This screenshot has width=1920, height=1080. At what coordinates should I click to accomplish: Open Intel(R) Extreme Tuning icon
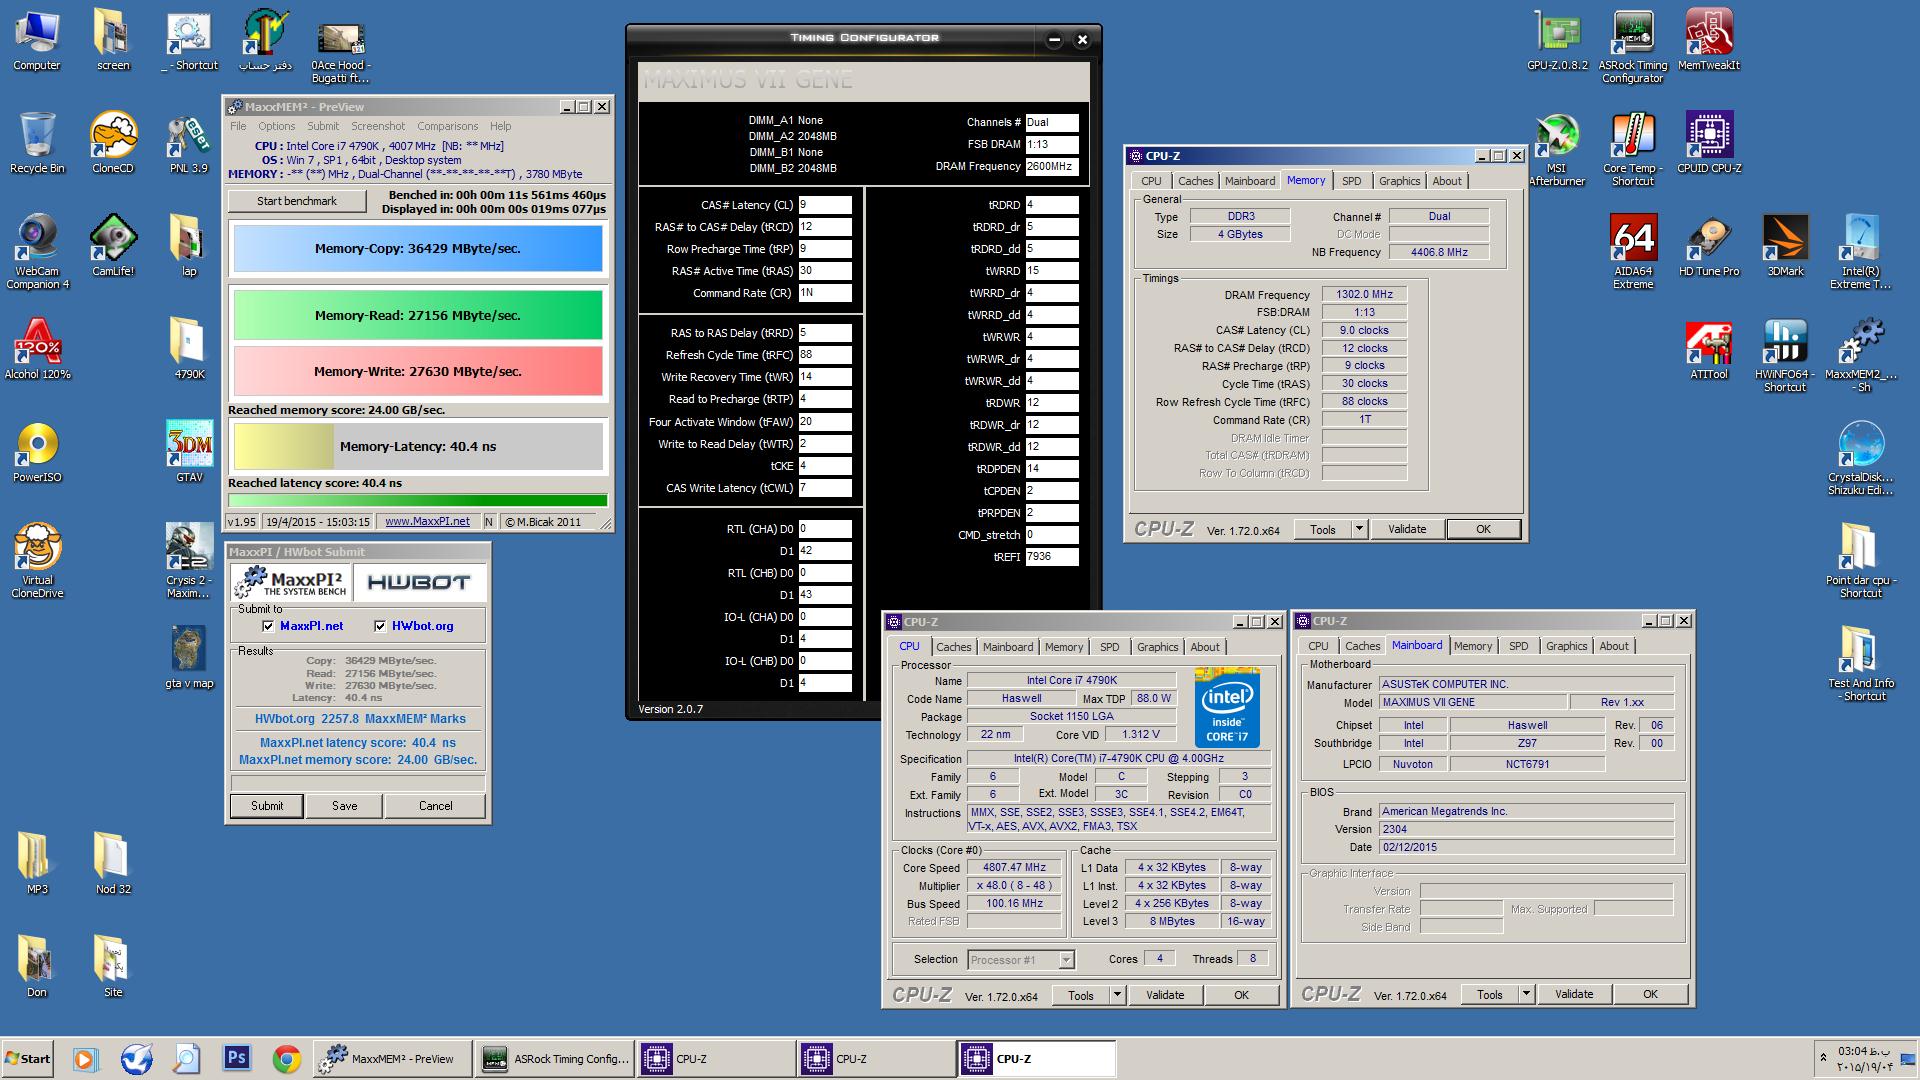coord(1861,252)
